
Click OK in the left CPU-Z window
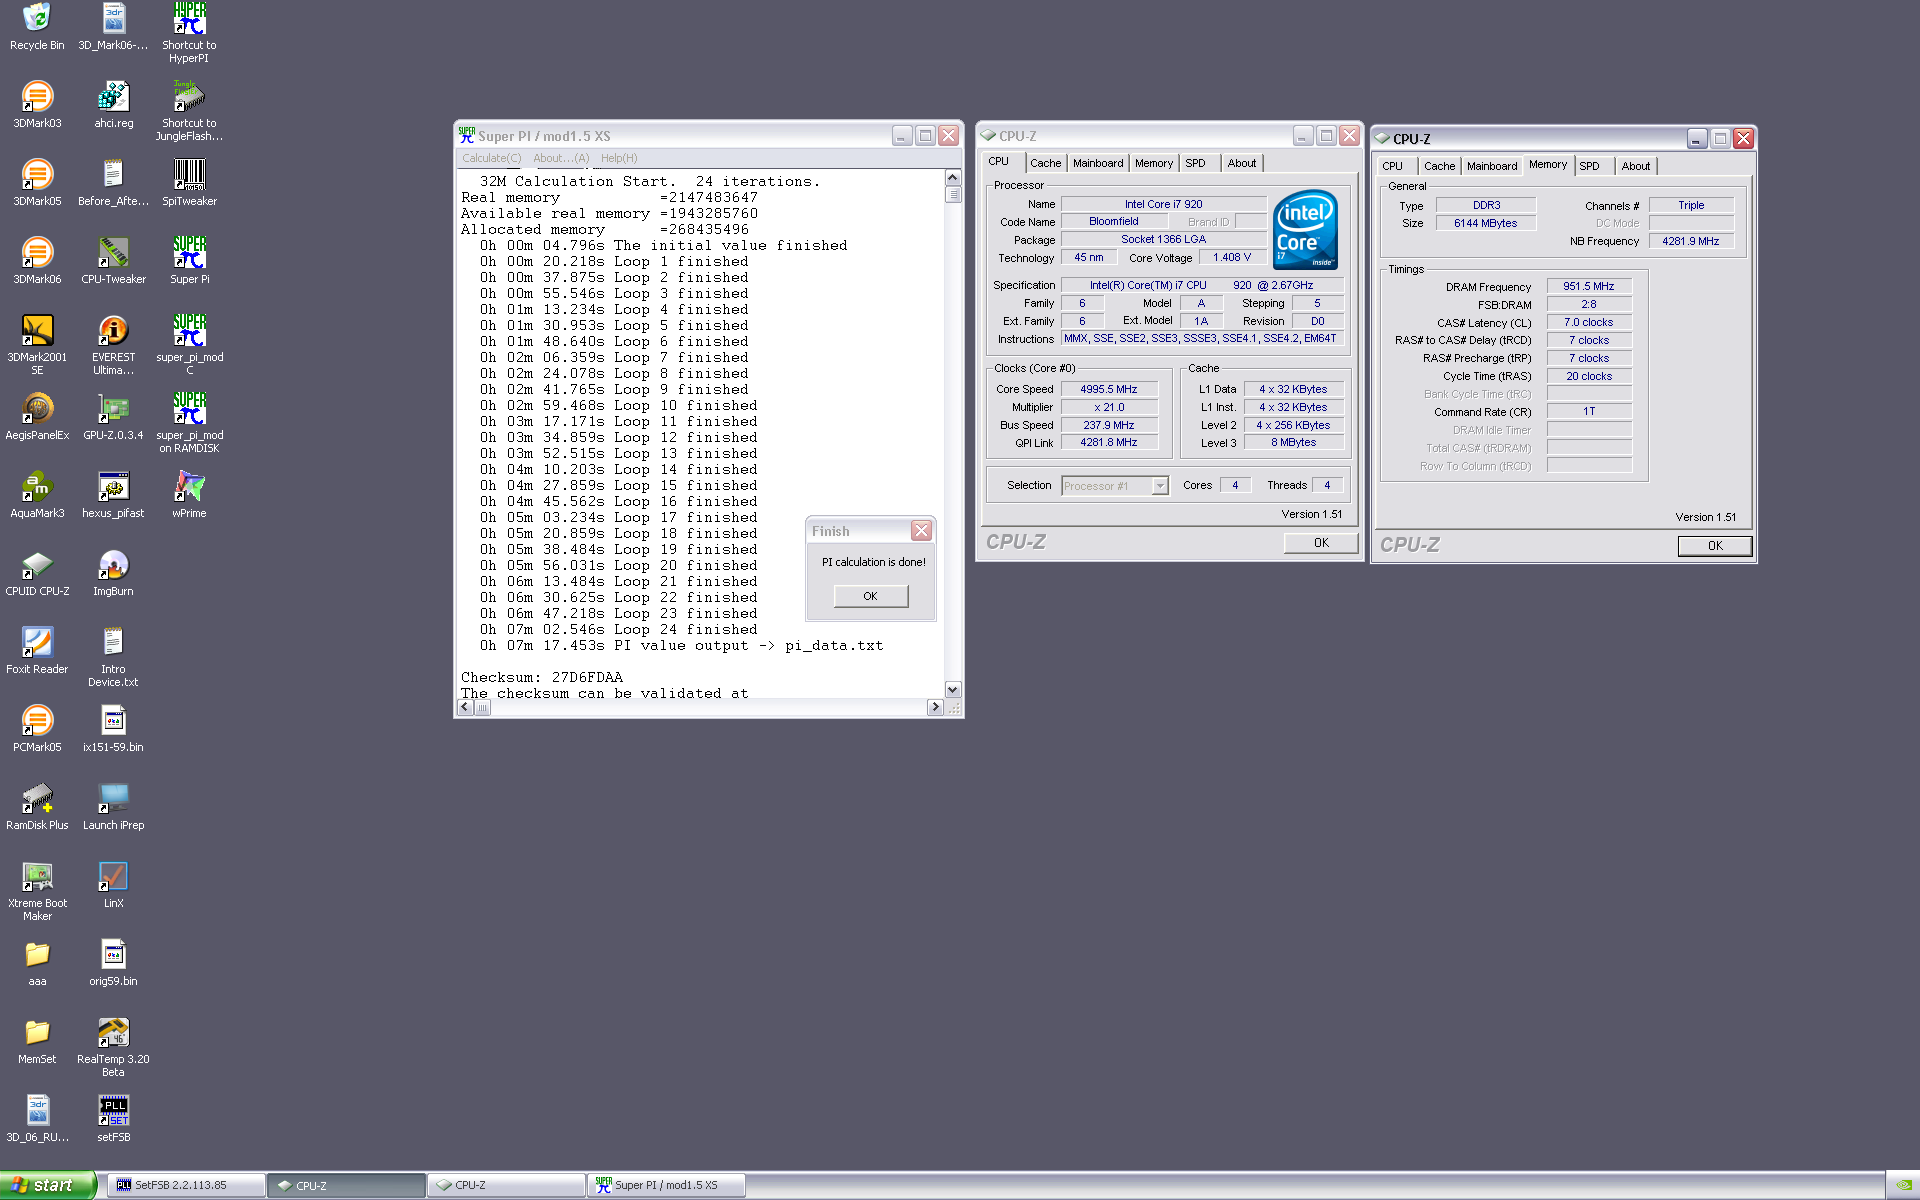click(1321, 543)
